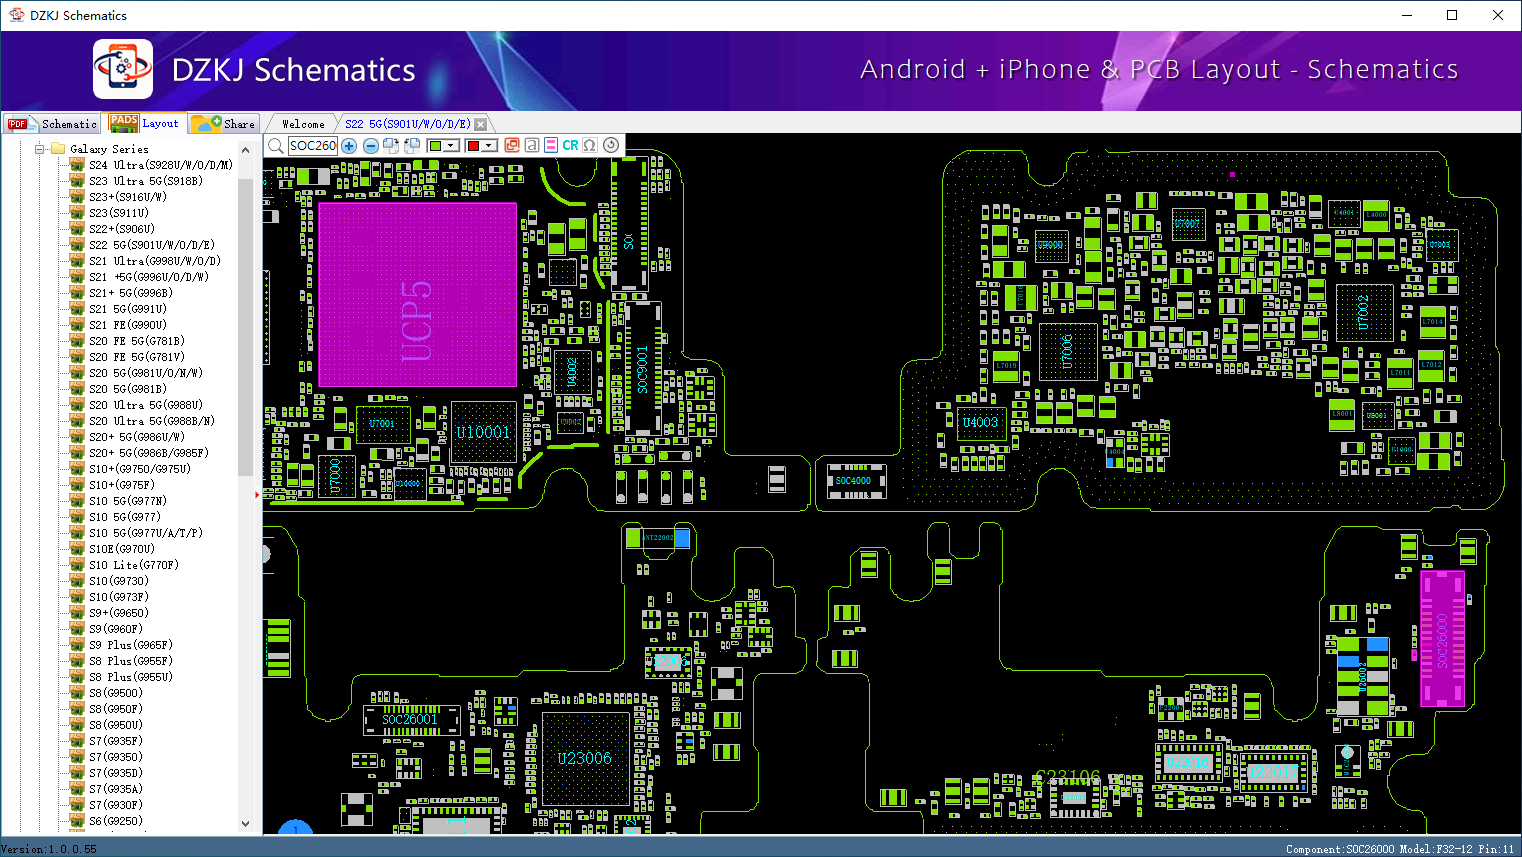Select component U10001 on the PCB

[484, 432]
